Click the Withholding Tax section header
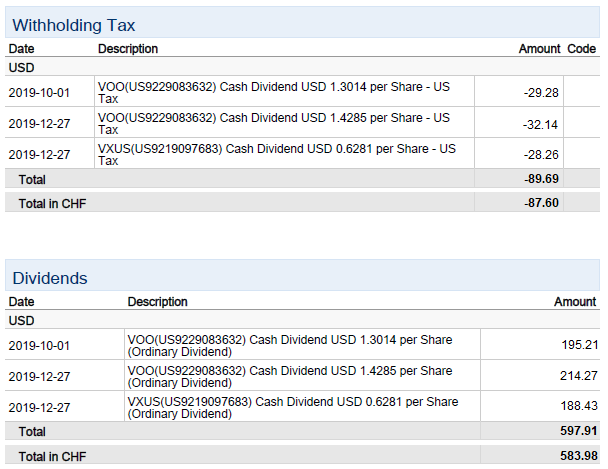 (302, 22)
